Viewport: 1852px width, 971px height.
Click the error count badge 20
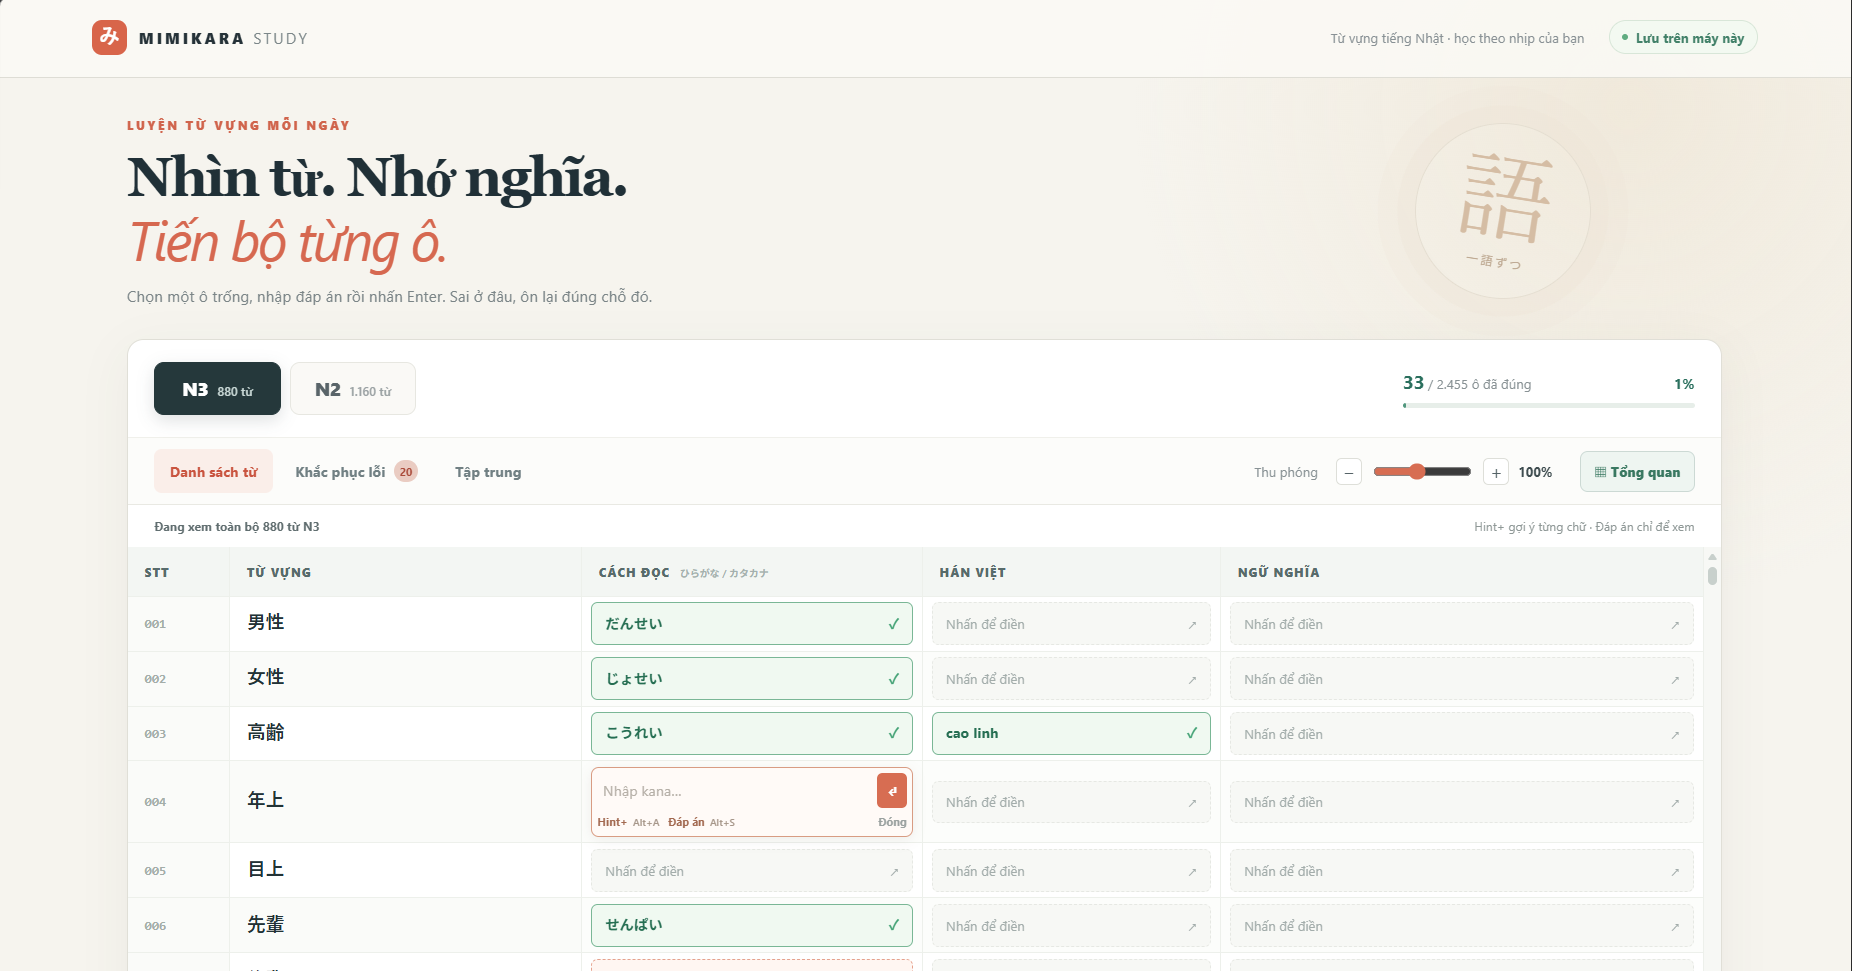pos(406,472)
